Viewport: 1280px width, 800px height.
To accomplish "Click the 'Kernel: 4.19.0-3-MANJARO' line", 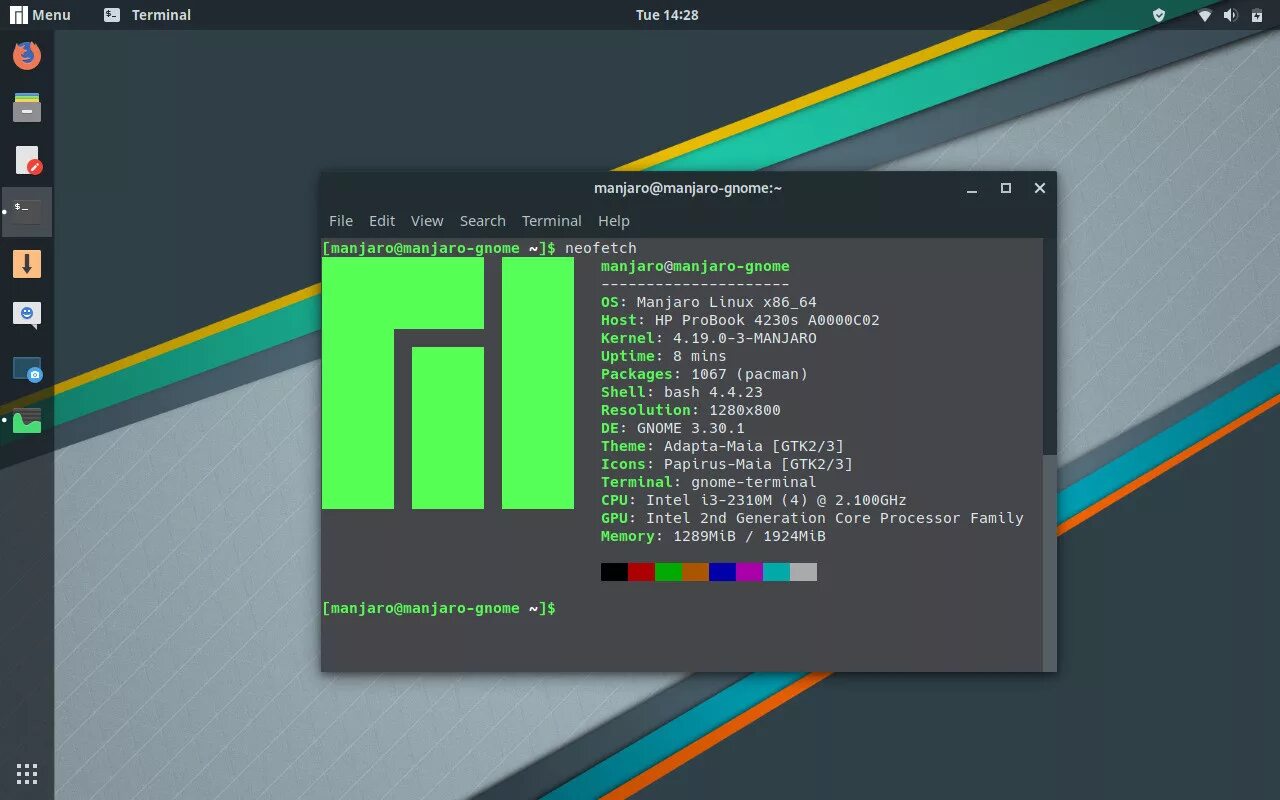I will pyautogui.click(x=709, y=338).
